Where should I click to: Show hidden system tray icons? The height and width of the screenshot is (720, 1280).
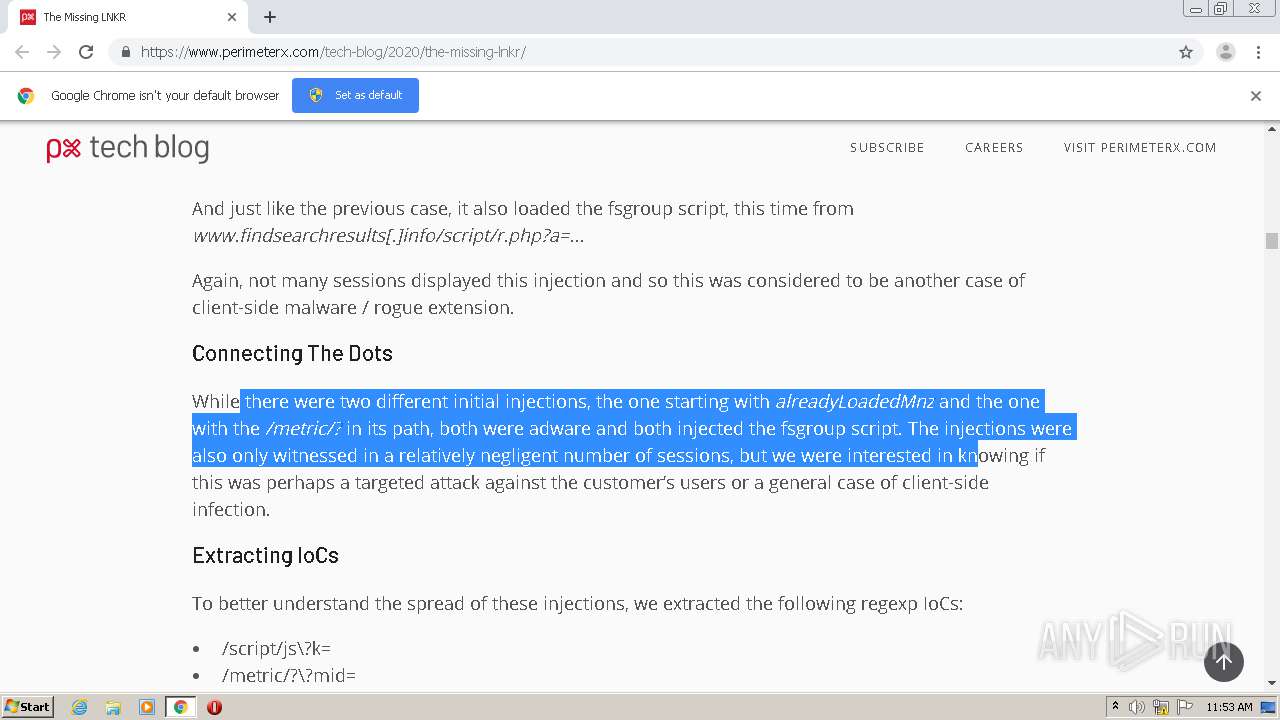point(1115,707)
